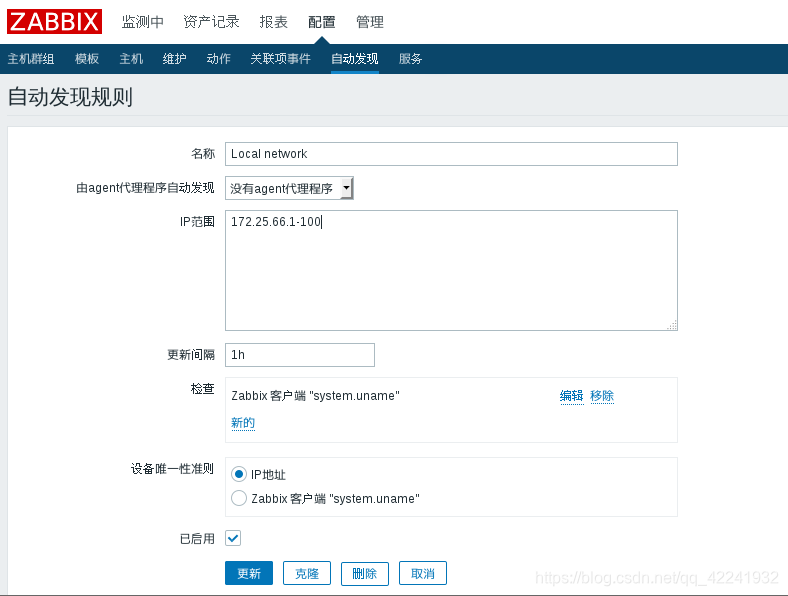Click the 取消 button

click(423, 573)
